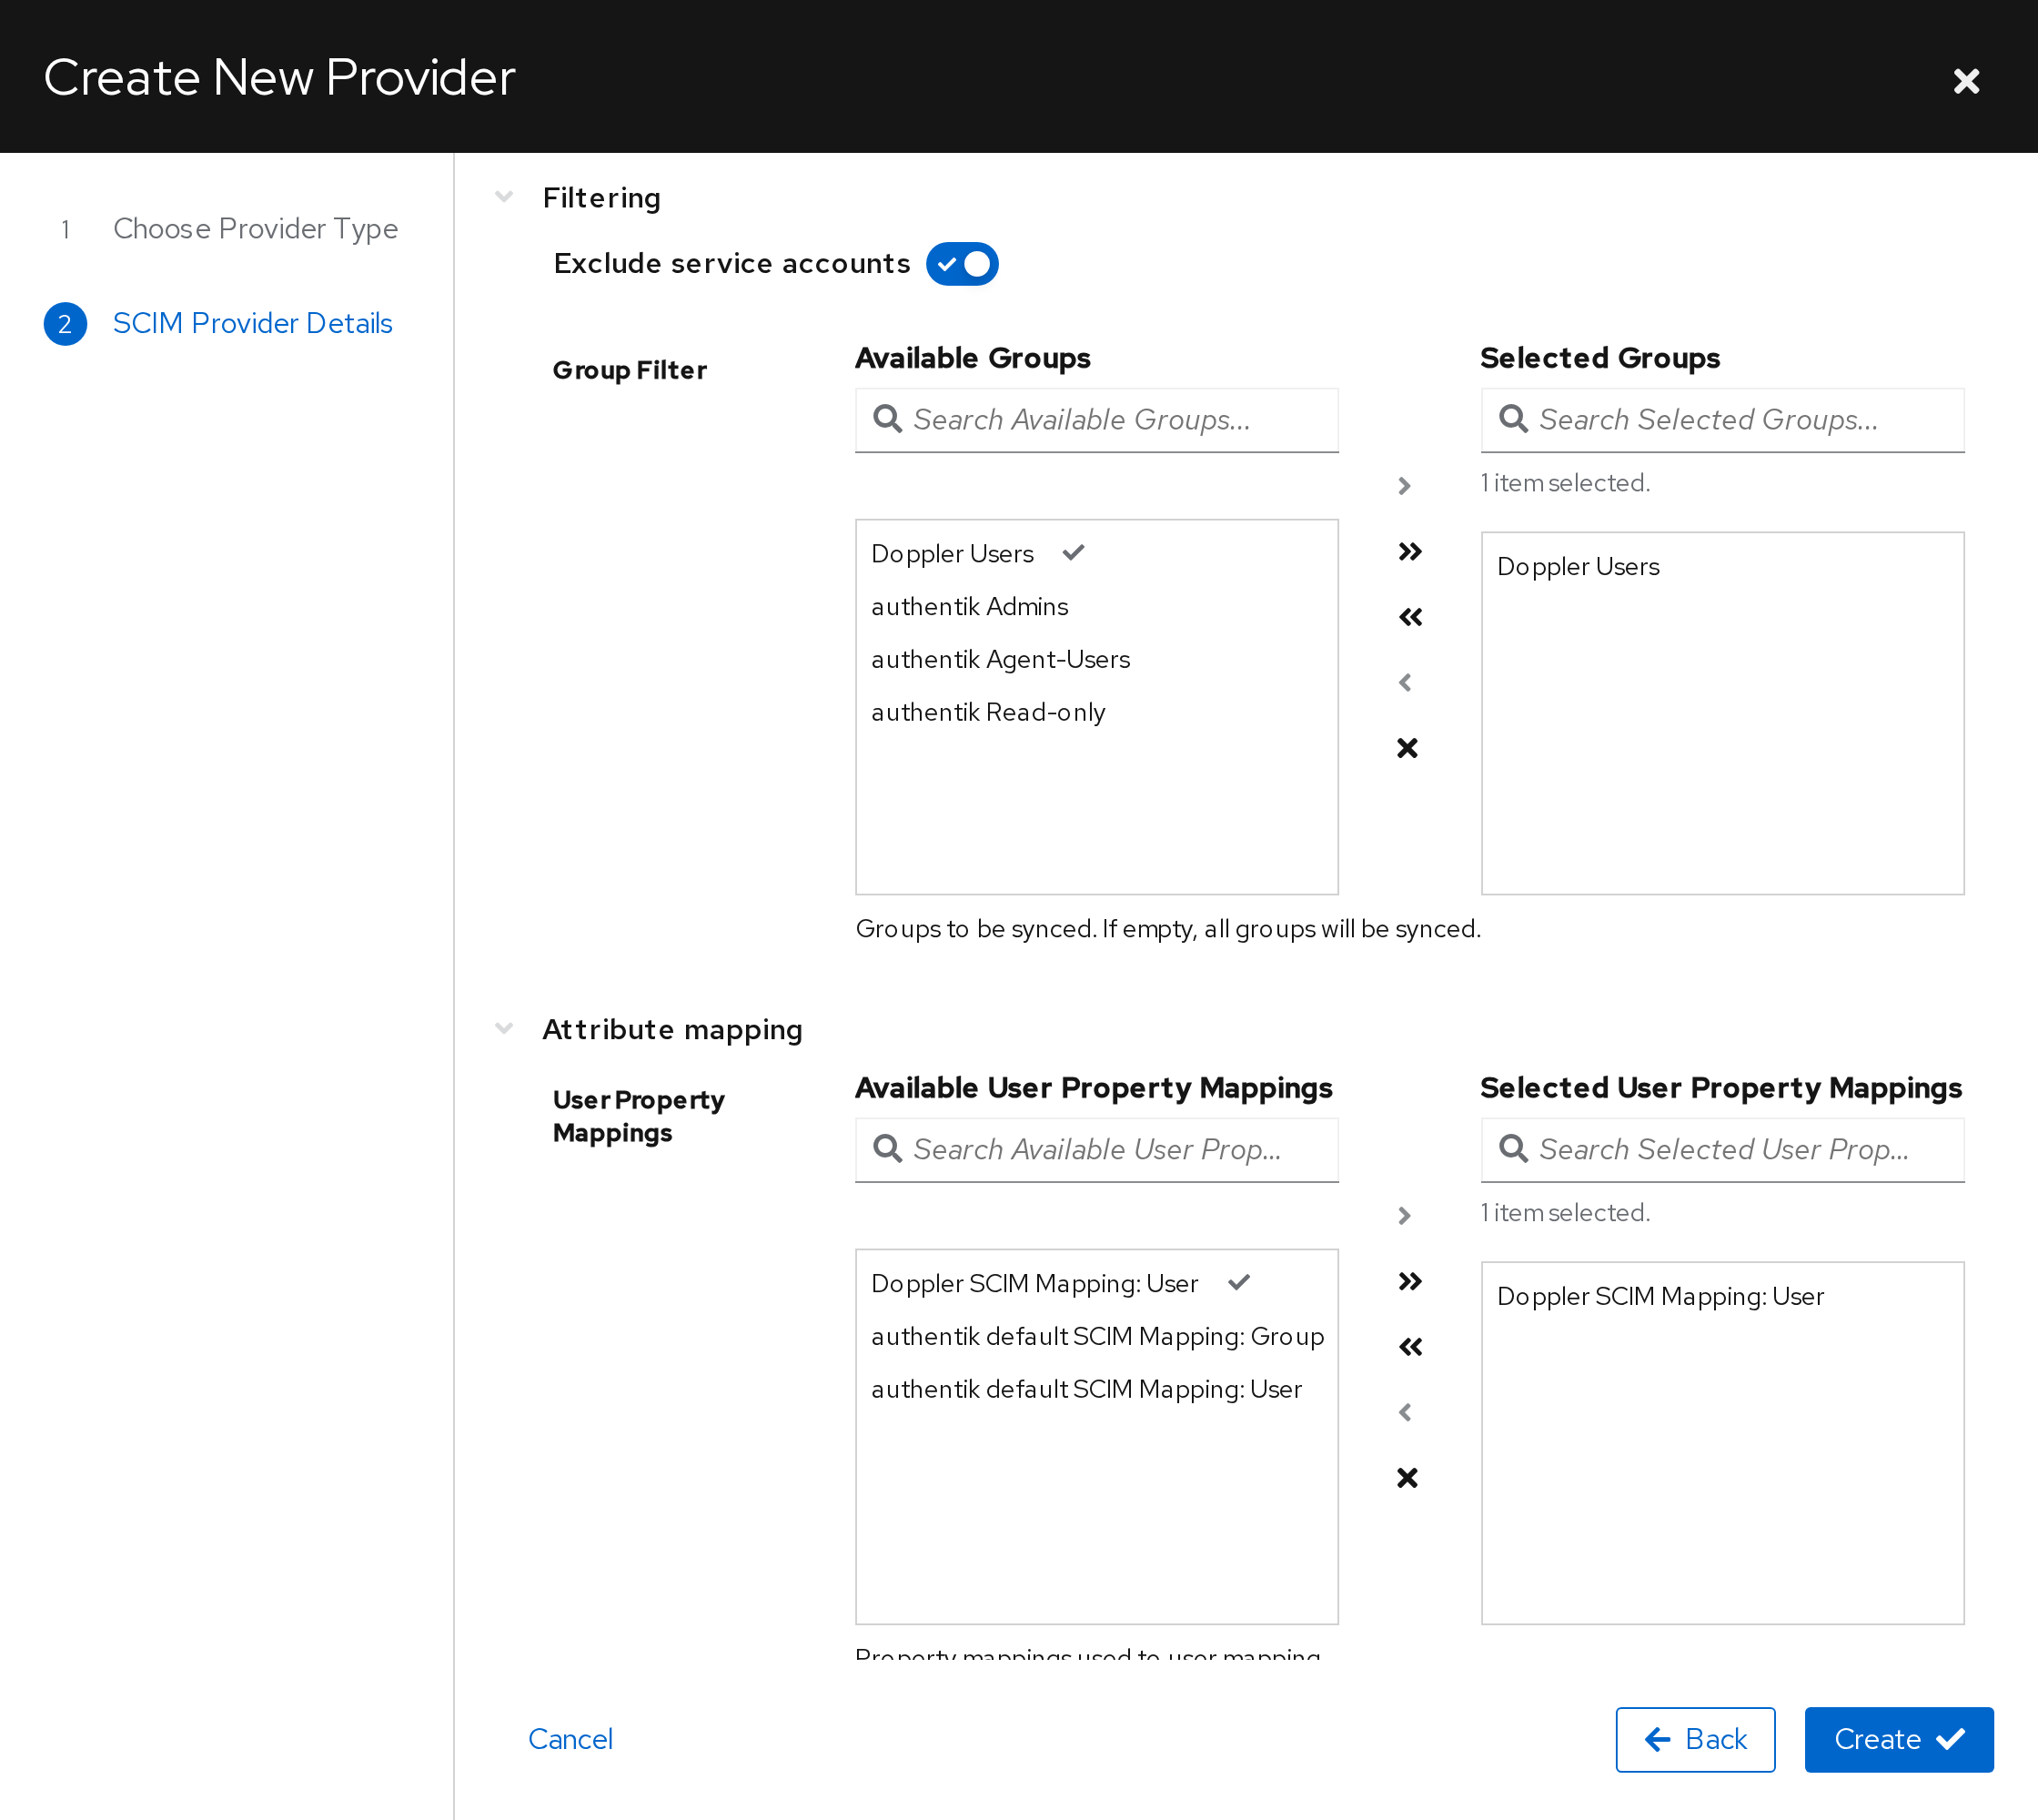Click the Back button

[1695, 1739]
